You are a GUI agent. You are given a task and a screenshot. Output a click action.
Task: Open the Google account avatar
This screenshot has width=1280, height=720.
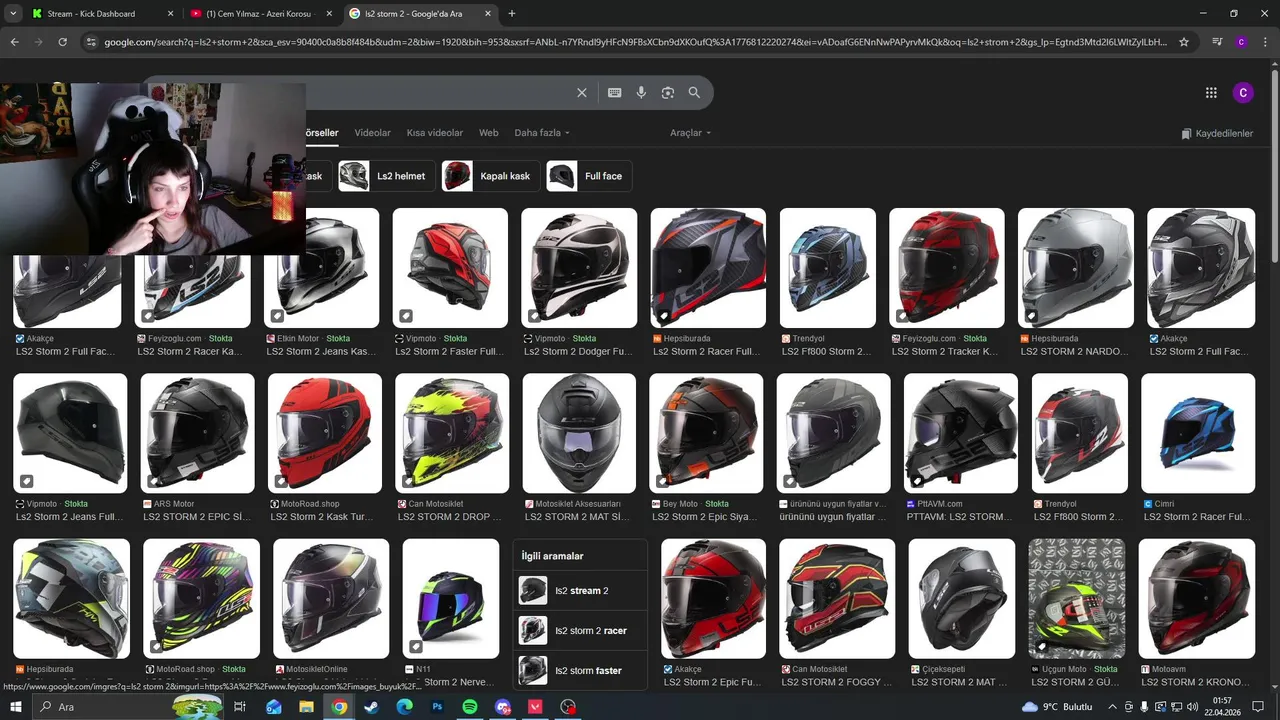1243,93
